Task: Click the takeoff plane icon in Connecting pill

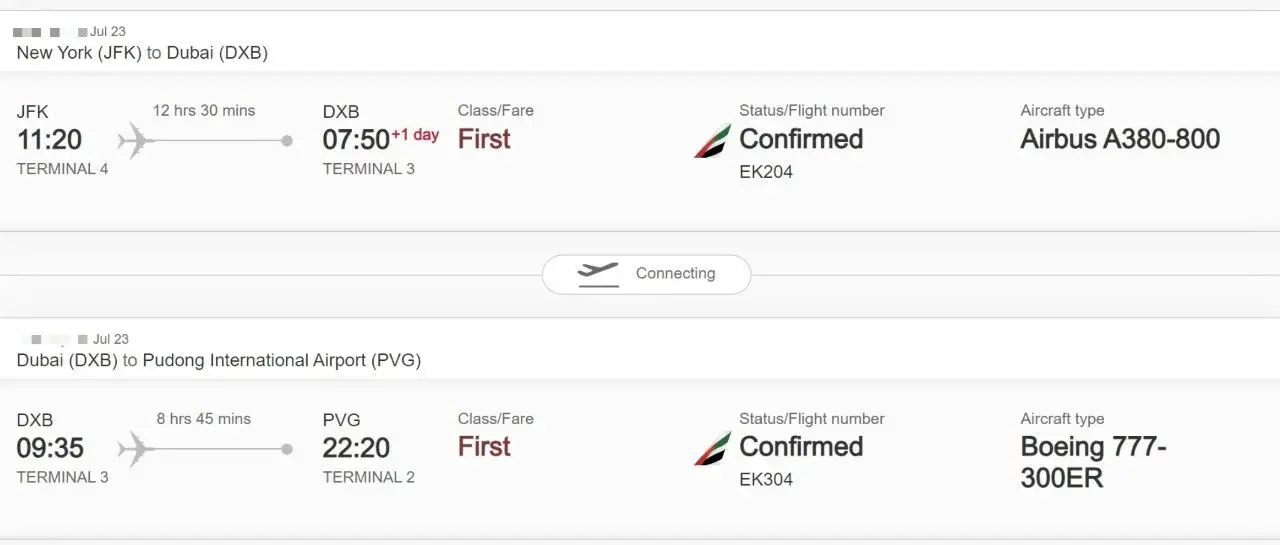Action: [598, 274]
